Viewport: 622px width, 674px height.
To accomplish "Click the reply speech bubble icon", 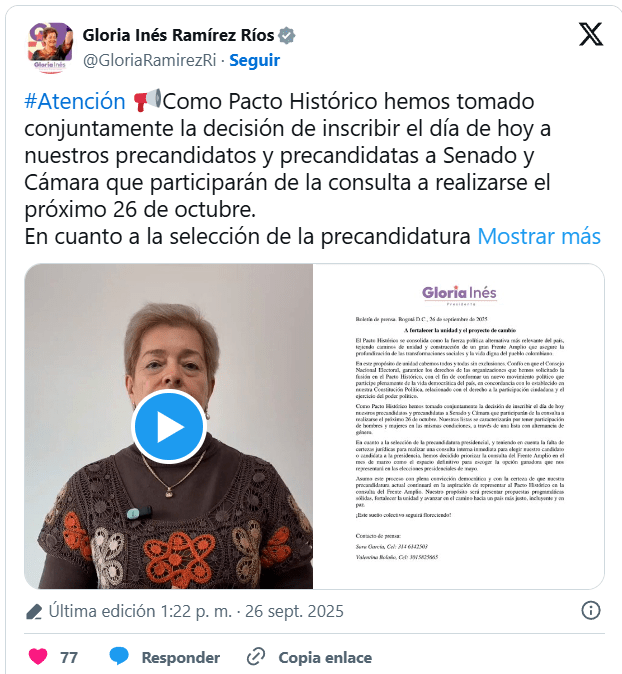I will pyautogui.click(x=119, y=656).
